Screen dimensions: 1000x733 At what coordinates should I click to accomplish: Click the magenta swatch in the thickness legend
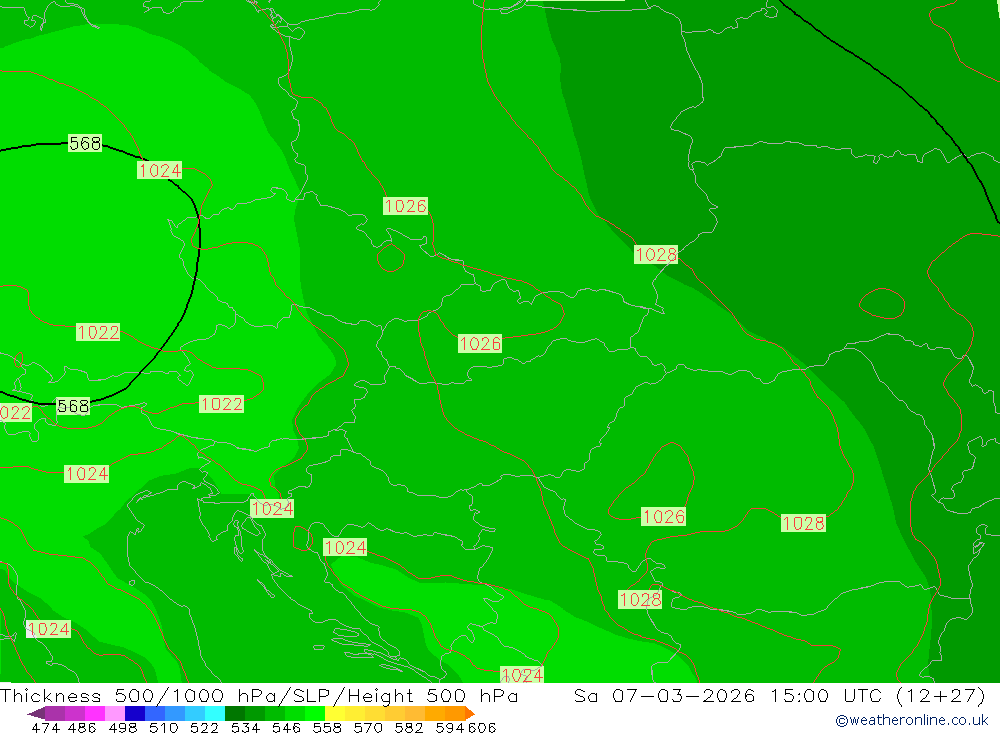(95, 713)
